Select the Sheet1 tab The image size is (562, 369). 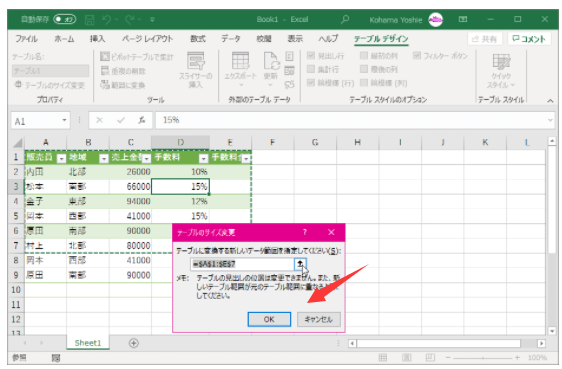[x=88, y=343]
